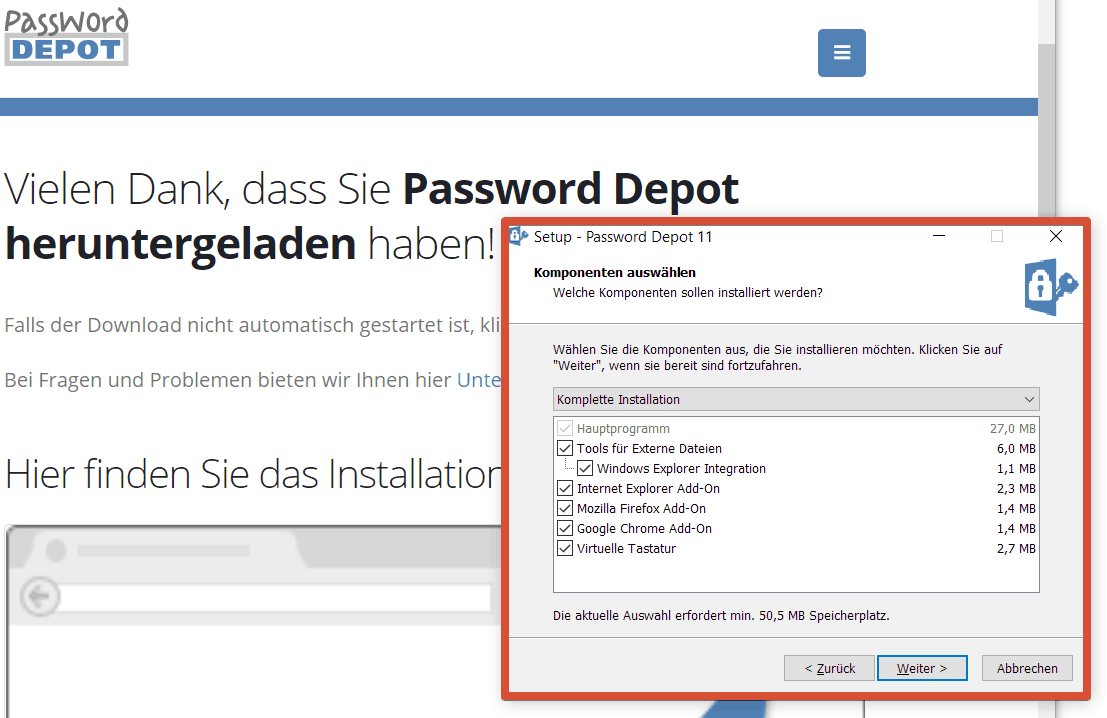Screen dimensions: 1107x718
Task: Open the partially hidden support link after 'Ihnen hier'
Action: [479, 380]
